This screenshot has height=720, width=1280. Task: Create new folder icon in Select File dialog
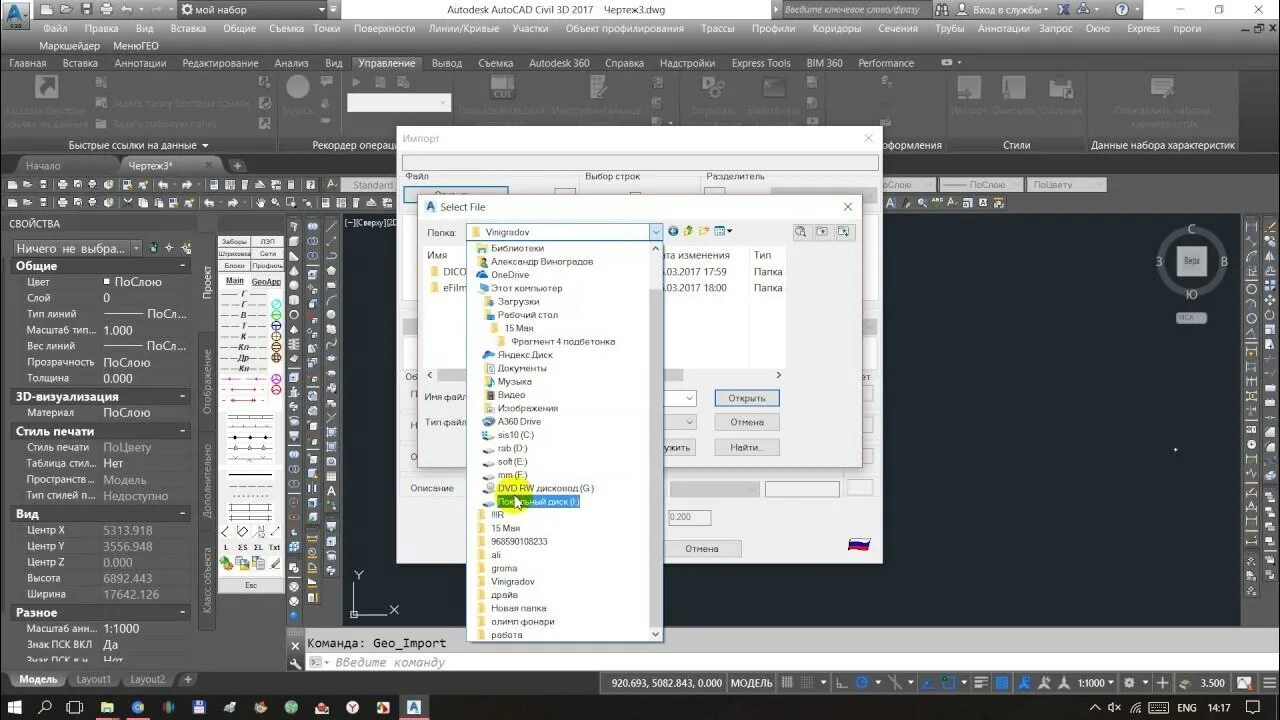point(704,231)
